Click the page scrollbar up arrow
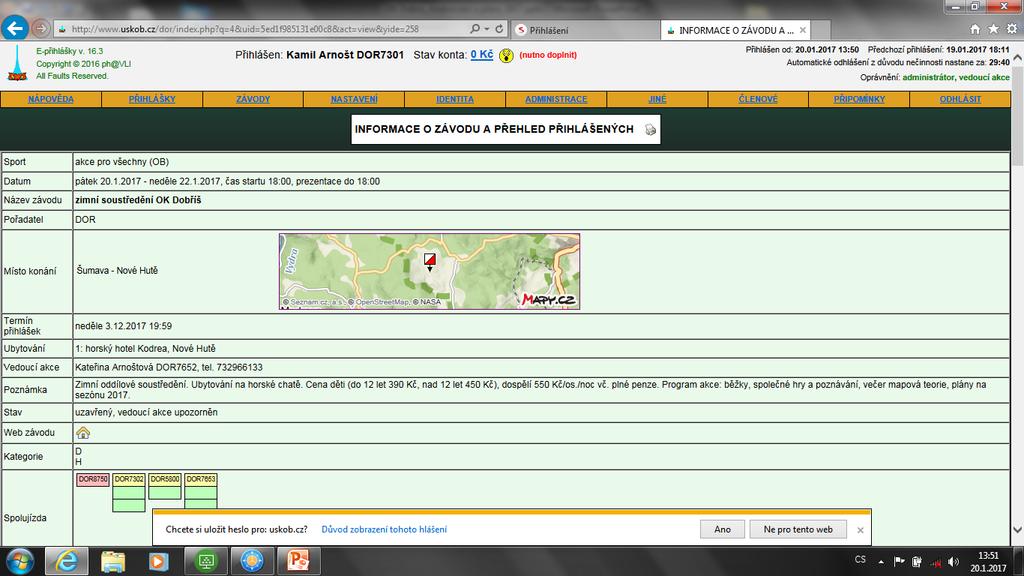1024x576 pixels. pyautogui.click(x=1017, y=57)
